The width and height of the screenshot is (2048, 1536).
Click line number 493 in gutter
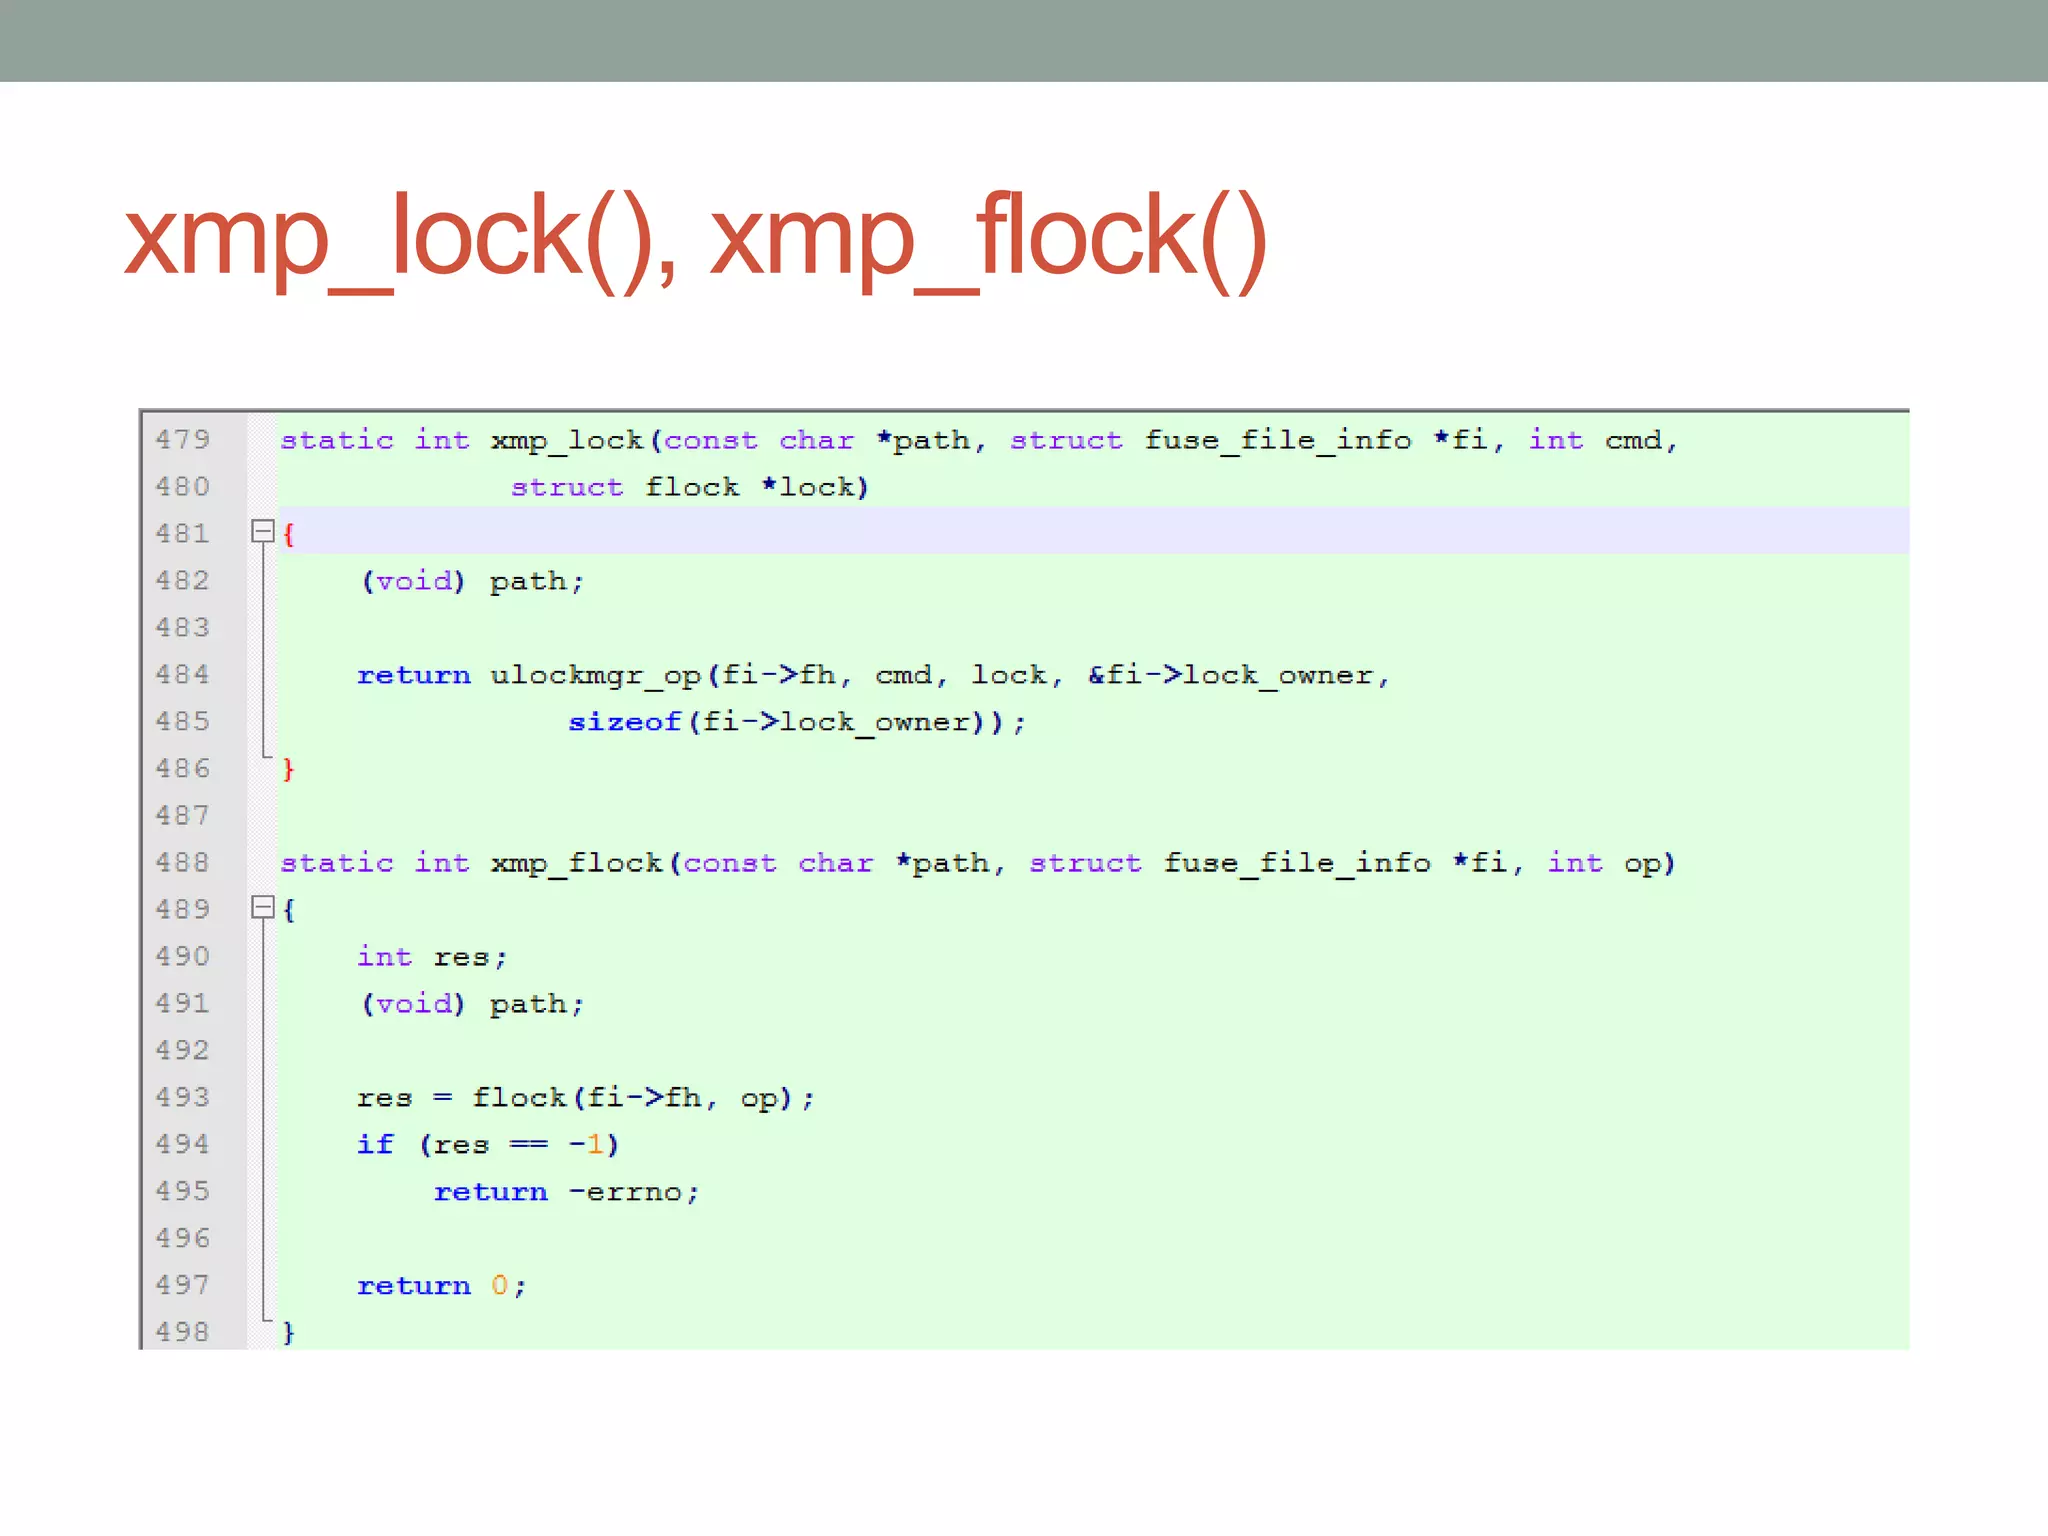pyautogui.click(x=183, y=1097)
